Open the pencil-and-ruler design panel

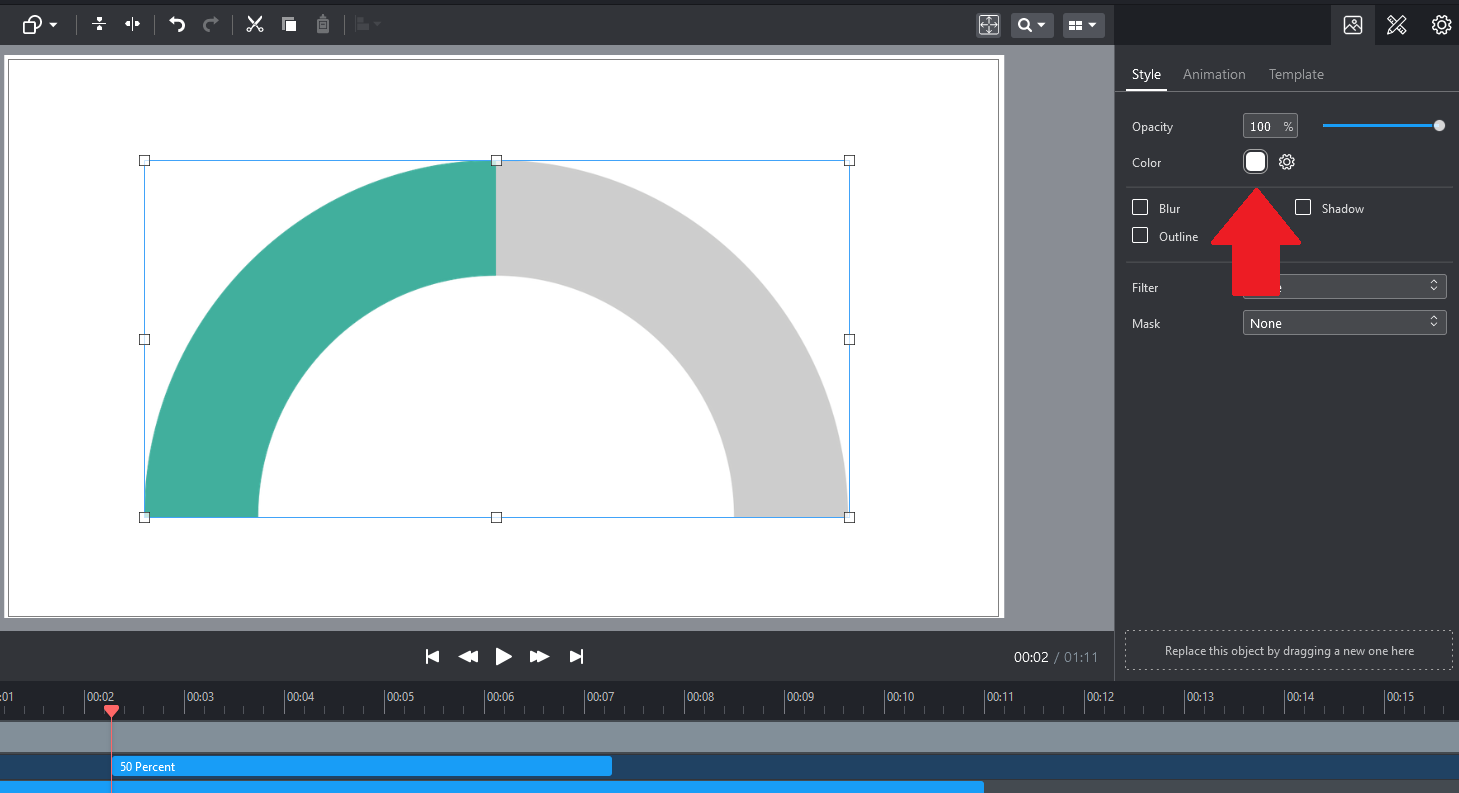point(1397,25)
